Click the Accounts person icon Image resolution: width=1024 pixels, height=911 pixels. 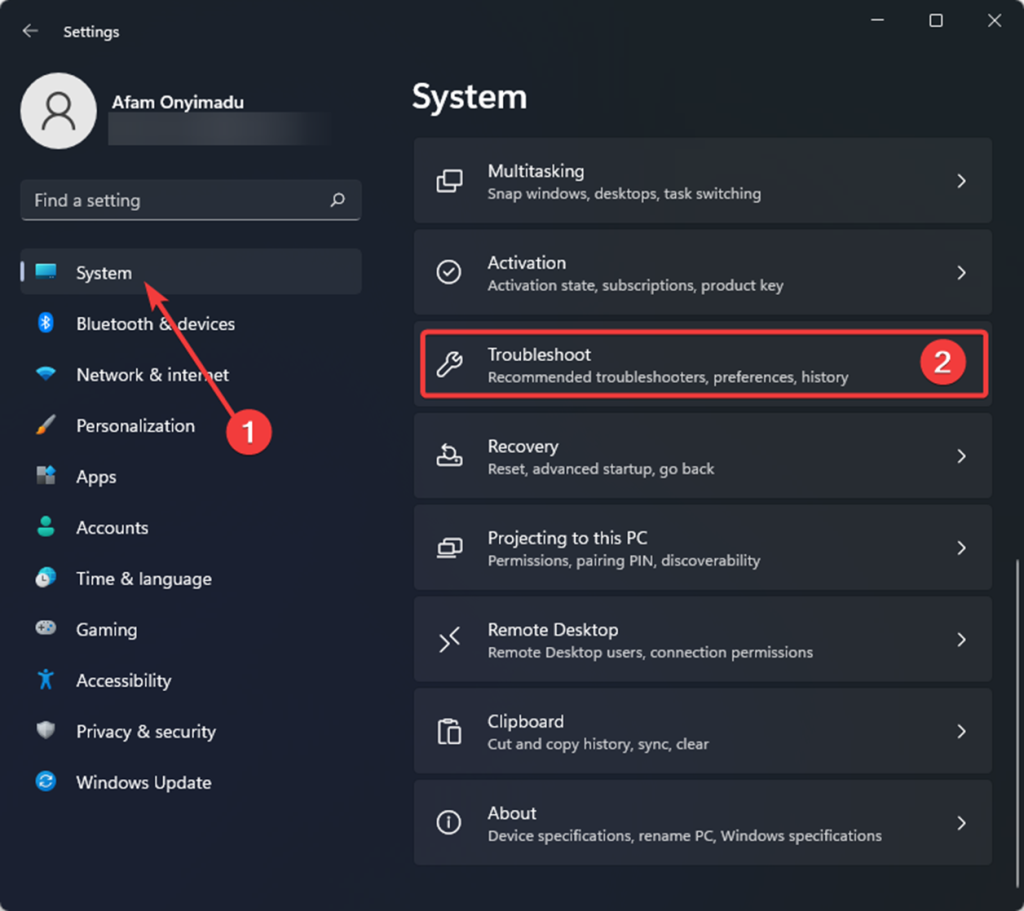[46, 526]
